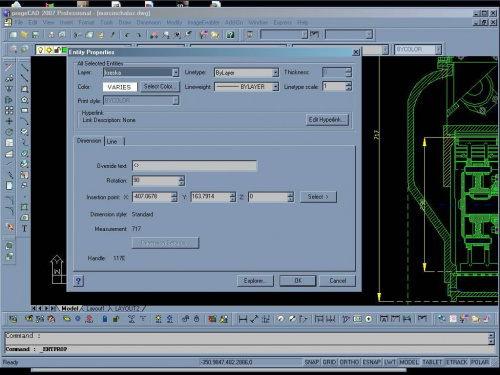Select the Rotate tool icon
Screen dimensions: 500x375
tap(9, 132)
